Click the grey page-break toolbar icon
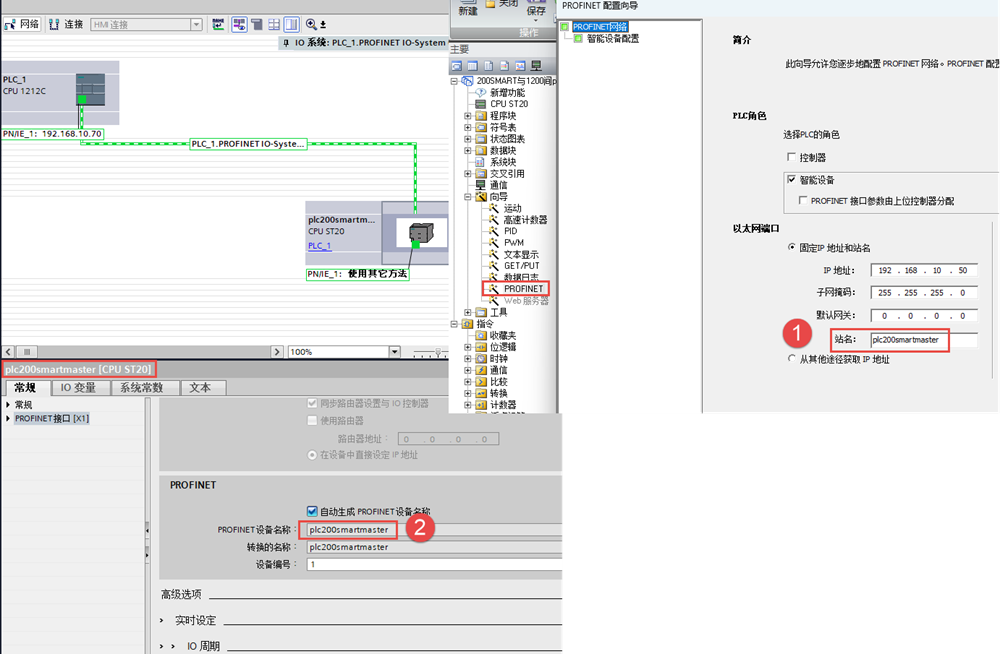This screenshot has height=654, width=1000. coord(257,24)
